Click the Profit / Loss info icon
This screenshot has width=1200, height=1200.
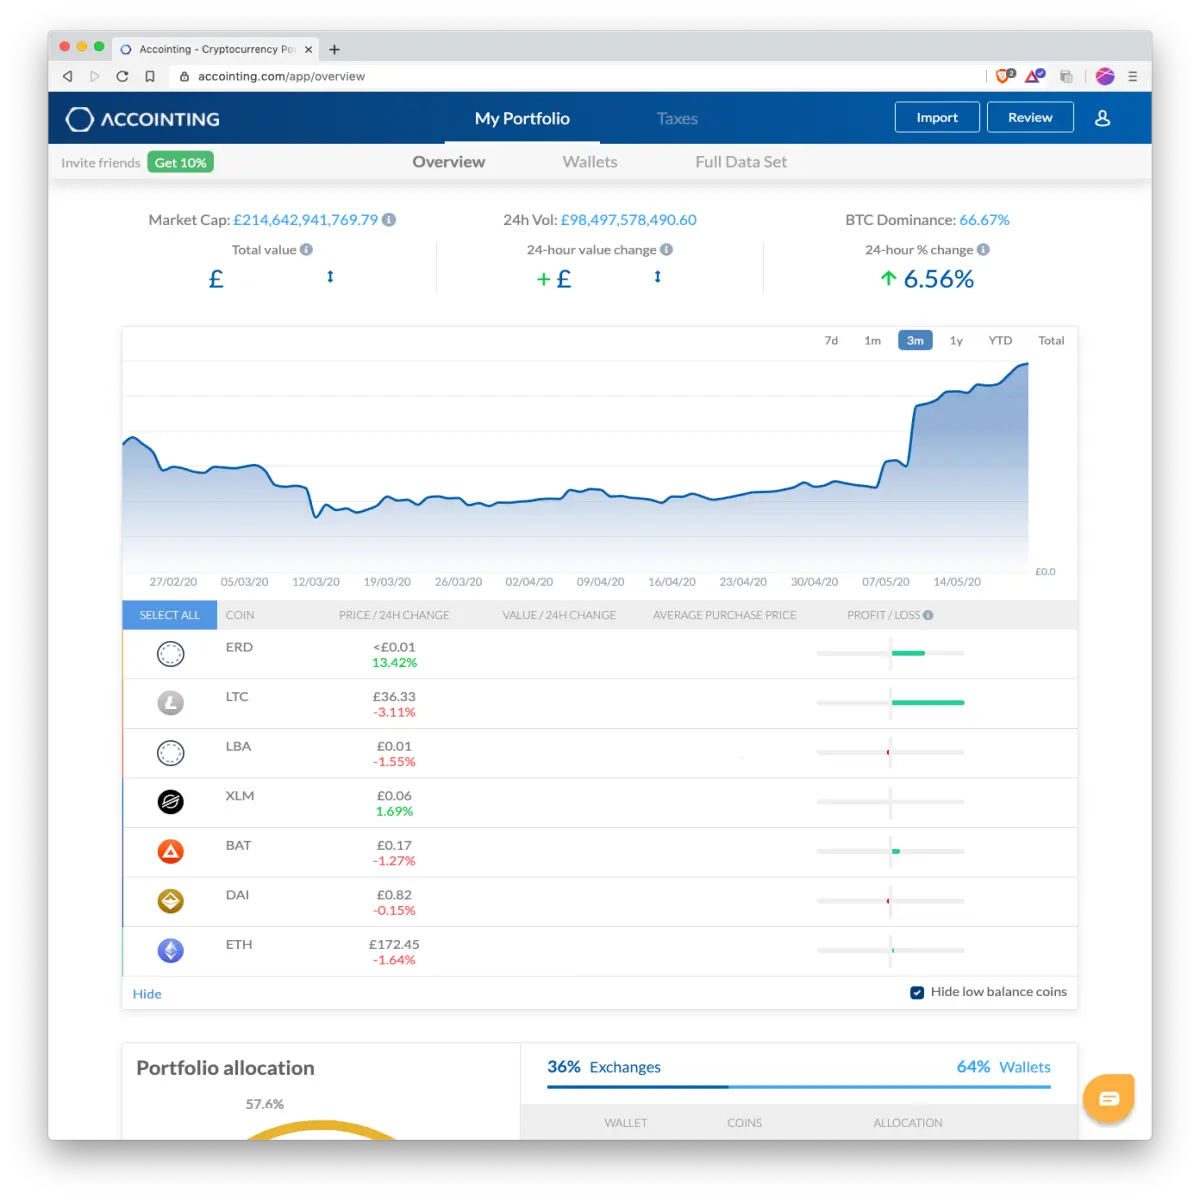(928, 615)
